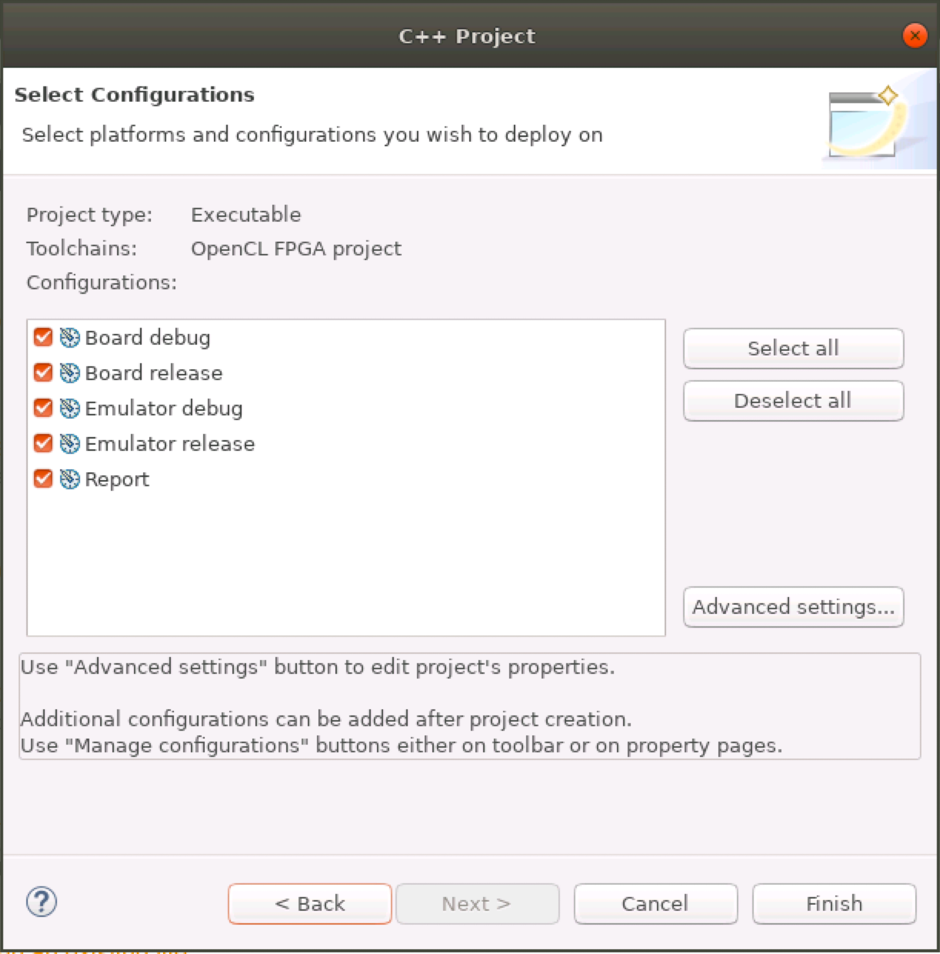Image resolution: width=940 pixels, height=954 pixels.
Task: Cancel the C++ Project wizard
Action: [655, 904]
